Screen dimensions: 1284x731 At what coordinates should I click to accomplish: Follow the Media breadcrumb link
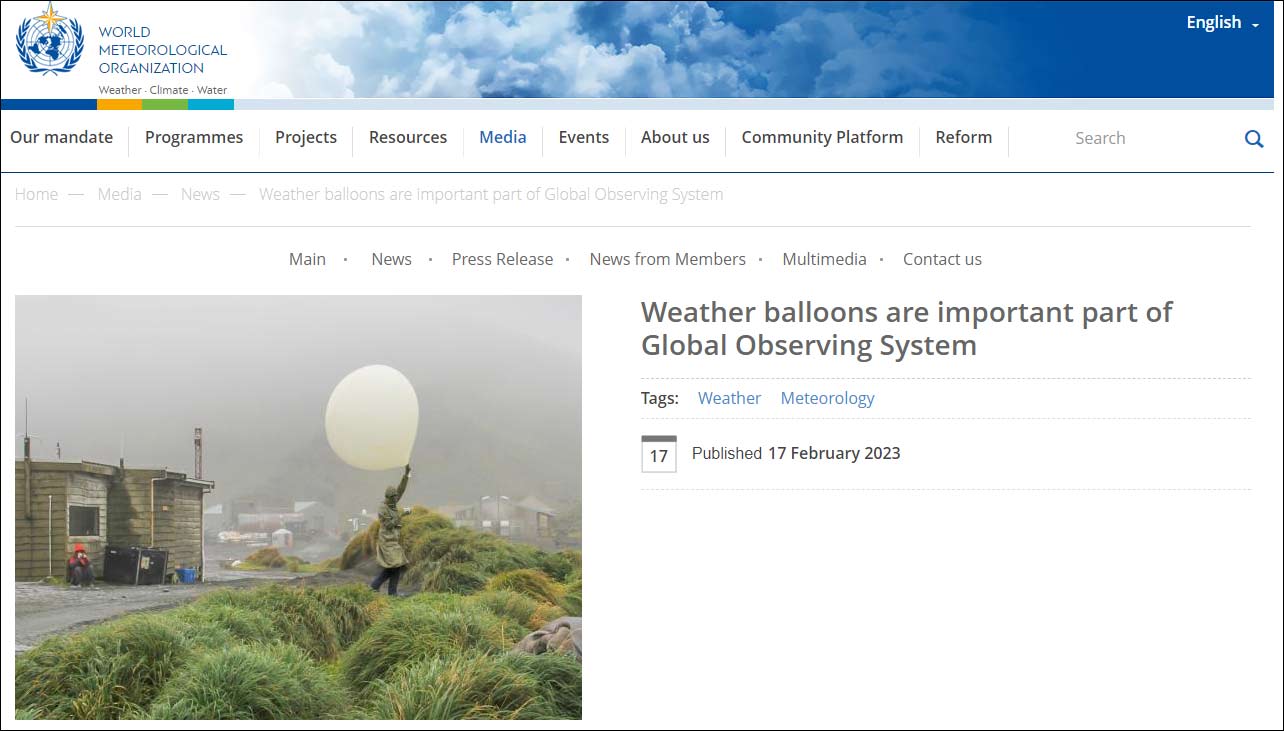[x=119, y=194]
